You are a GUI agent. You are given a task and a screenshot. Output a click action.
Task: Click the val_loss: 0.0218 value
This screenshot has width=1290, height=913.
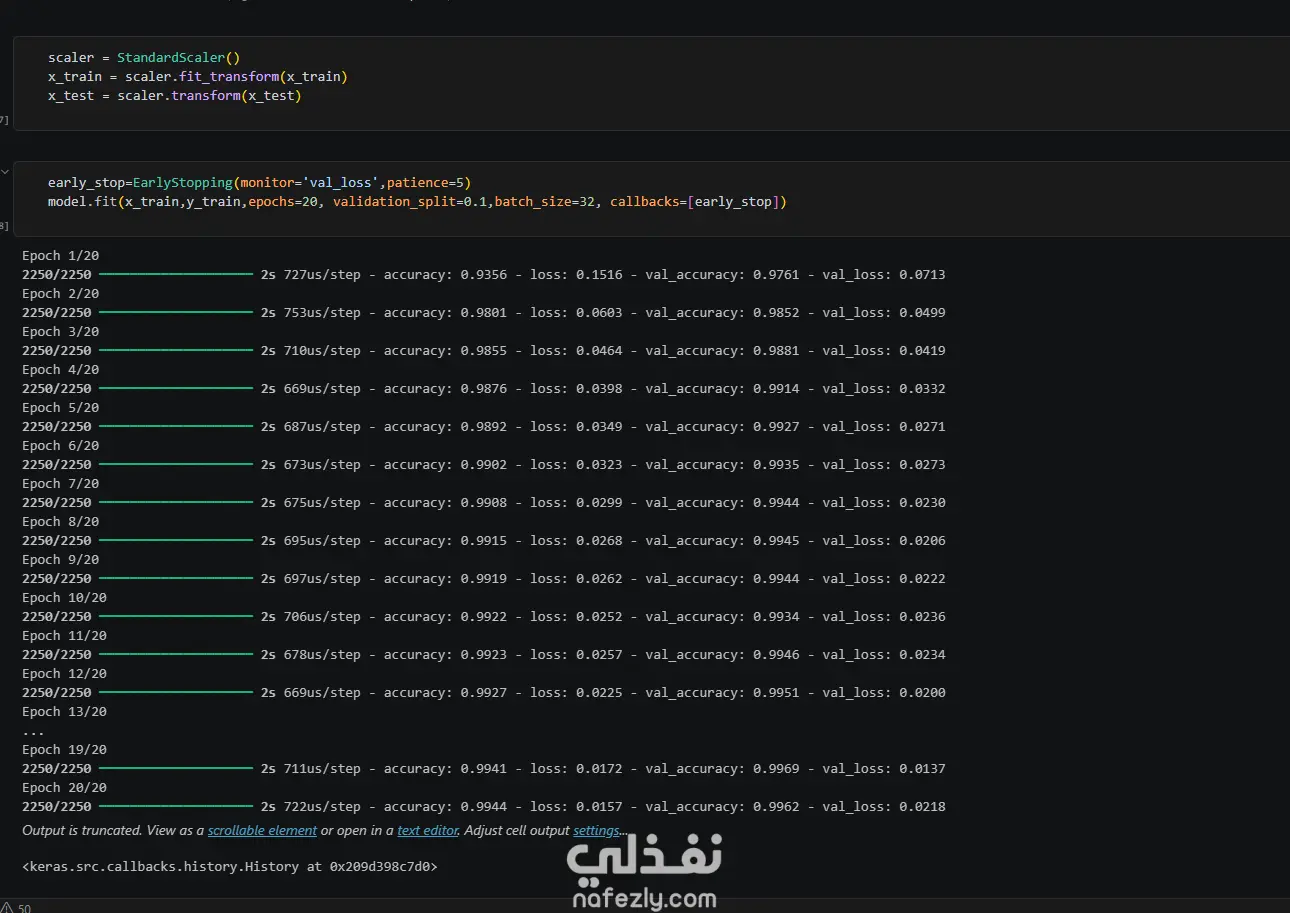pos(883,807)
